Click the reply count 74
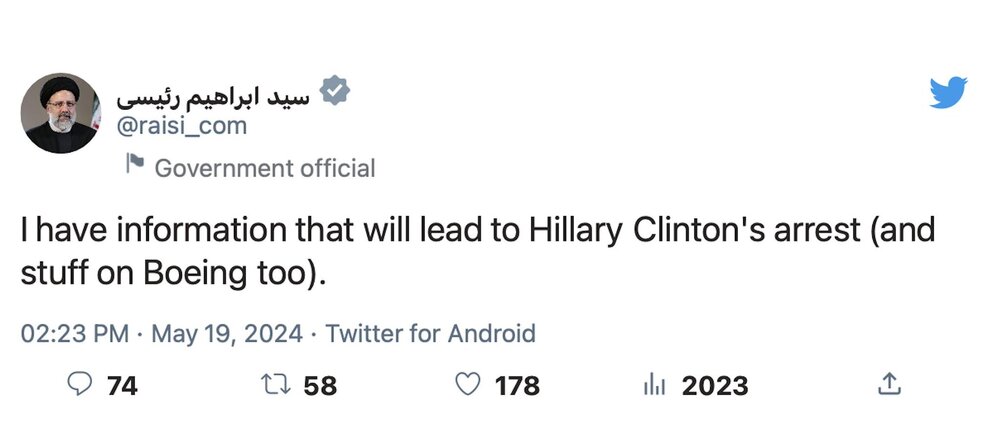The image size is (1000, 444). click(x=121, y=385)
